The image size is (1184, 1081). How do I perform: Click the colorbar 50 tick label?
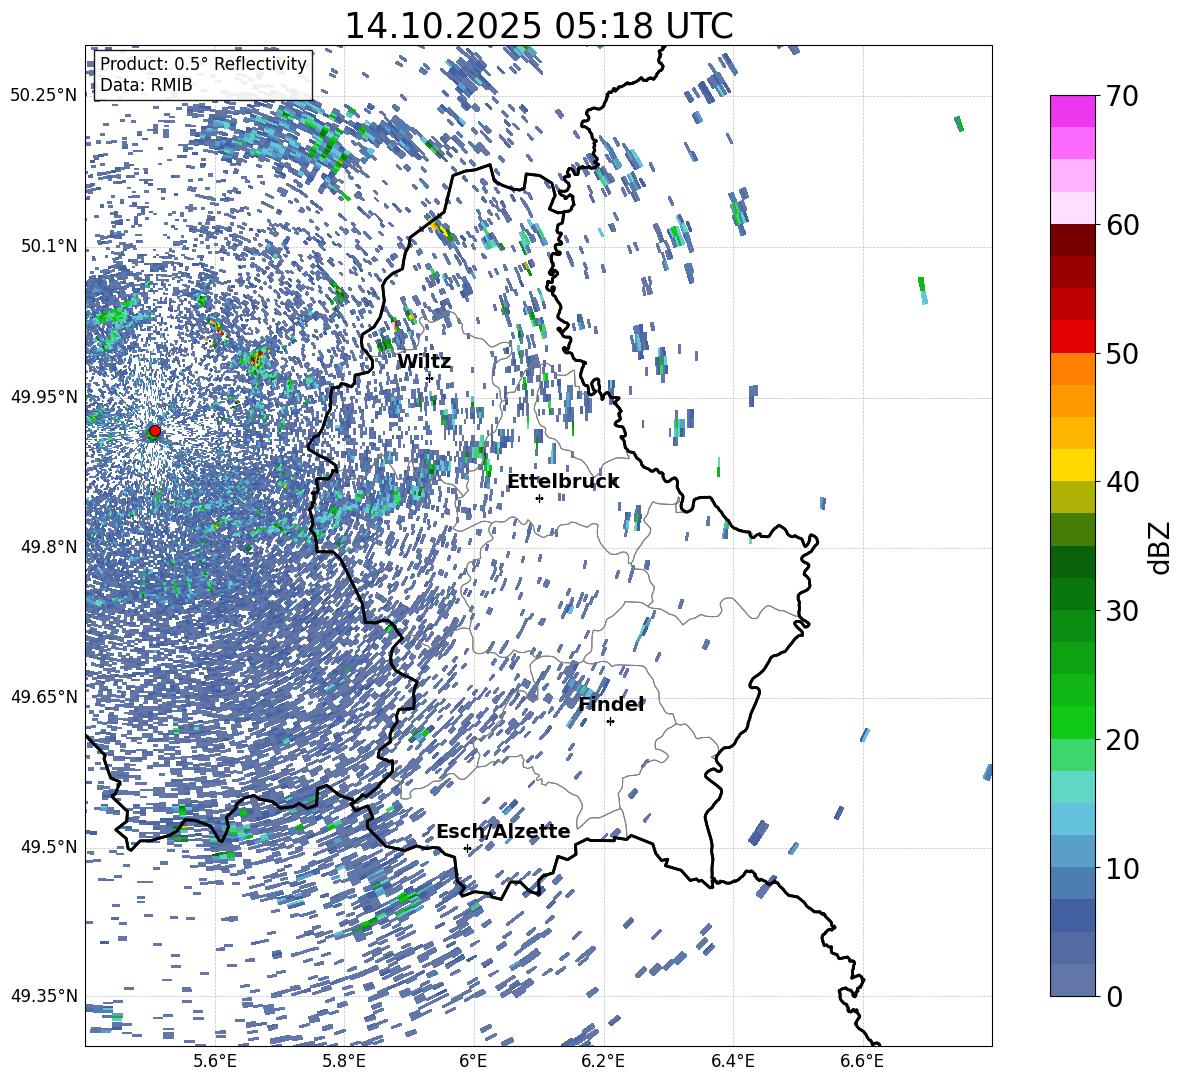[1123, 353]
